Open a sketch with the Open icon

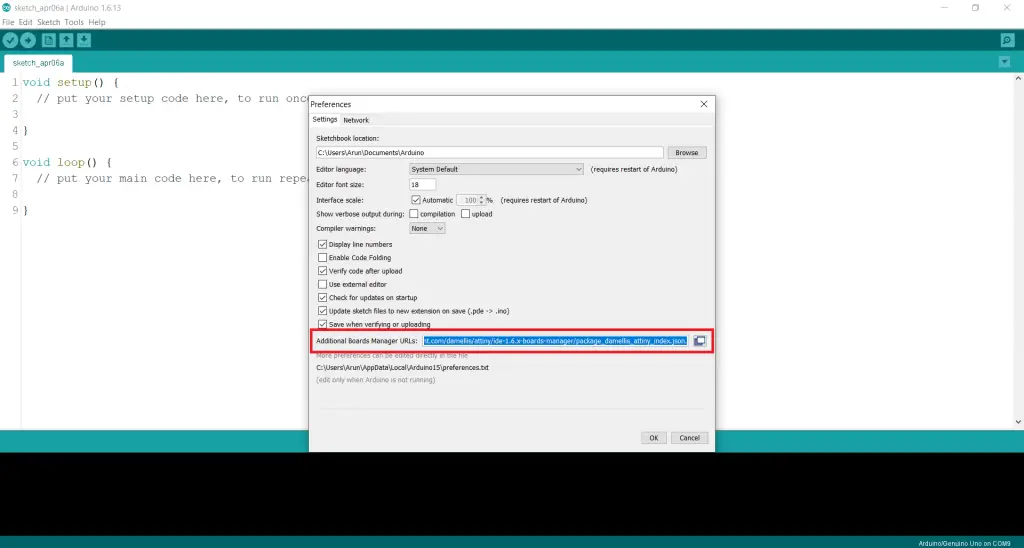pyautogui.click(x=66, y=40)
